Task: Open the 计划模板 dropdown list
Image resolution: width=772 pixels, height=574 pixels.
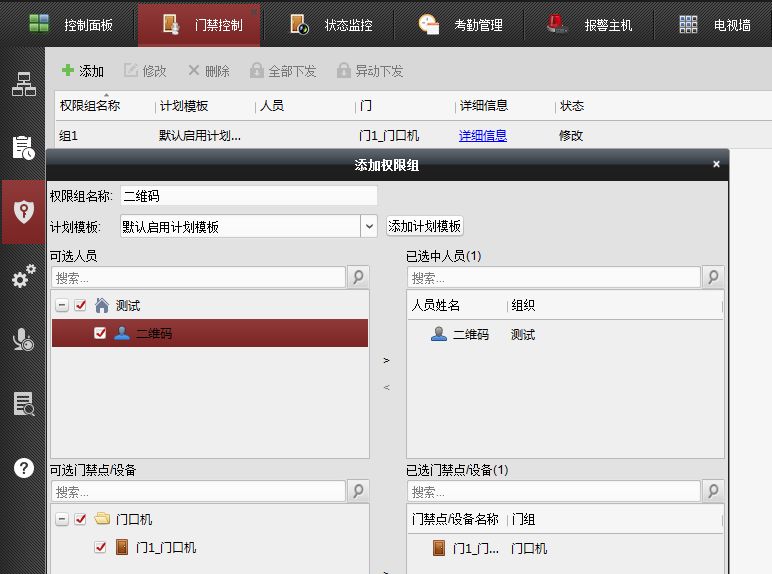Action: click(369, 227)
